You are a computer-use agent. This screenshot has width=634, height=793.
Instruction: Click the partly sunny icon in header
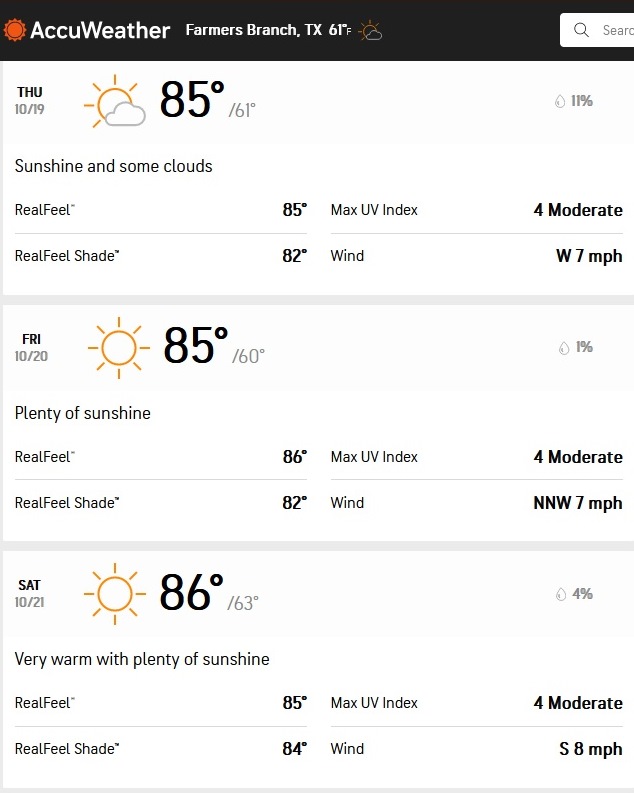coord(370,30)
